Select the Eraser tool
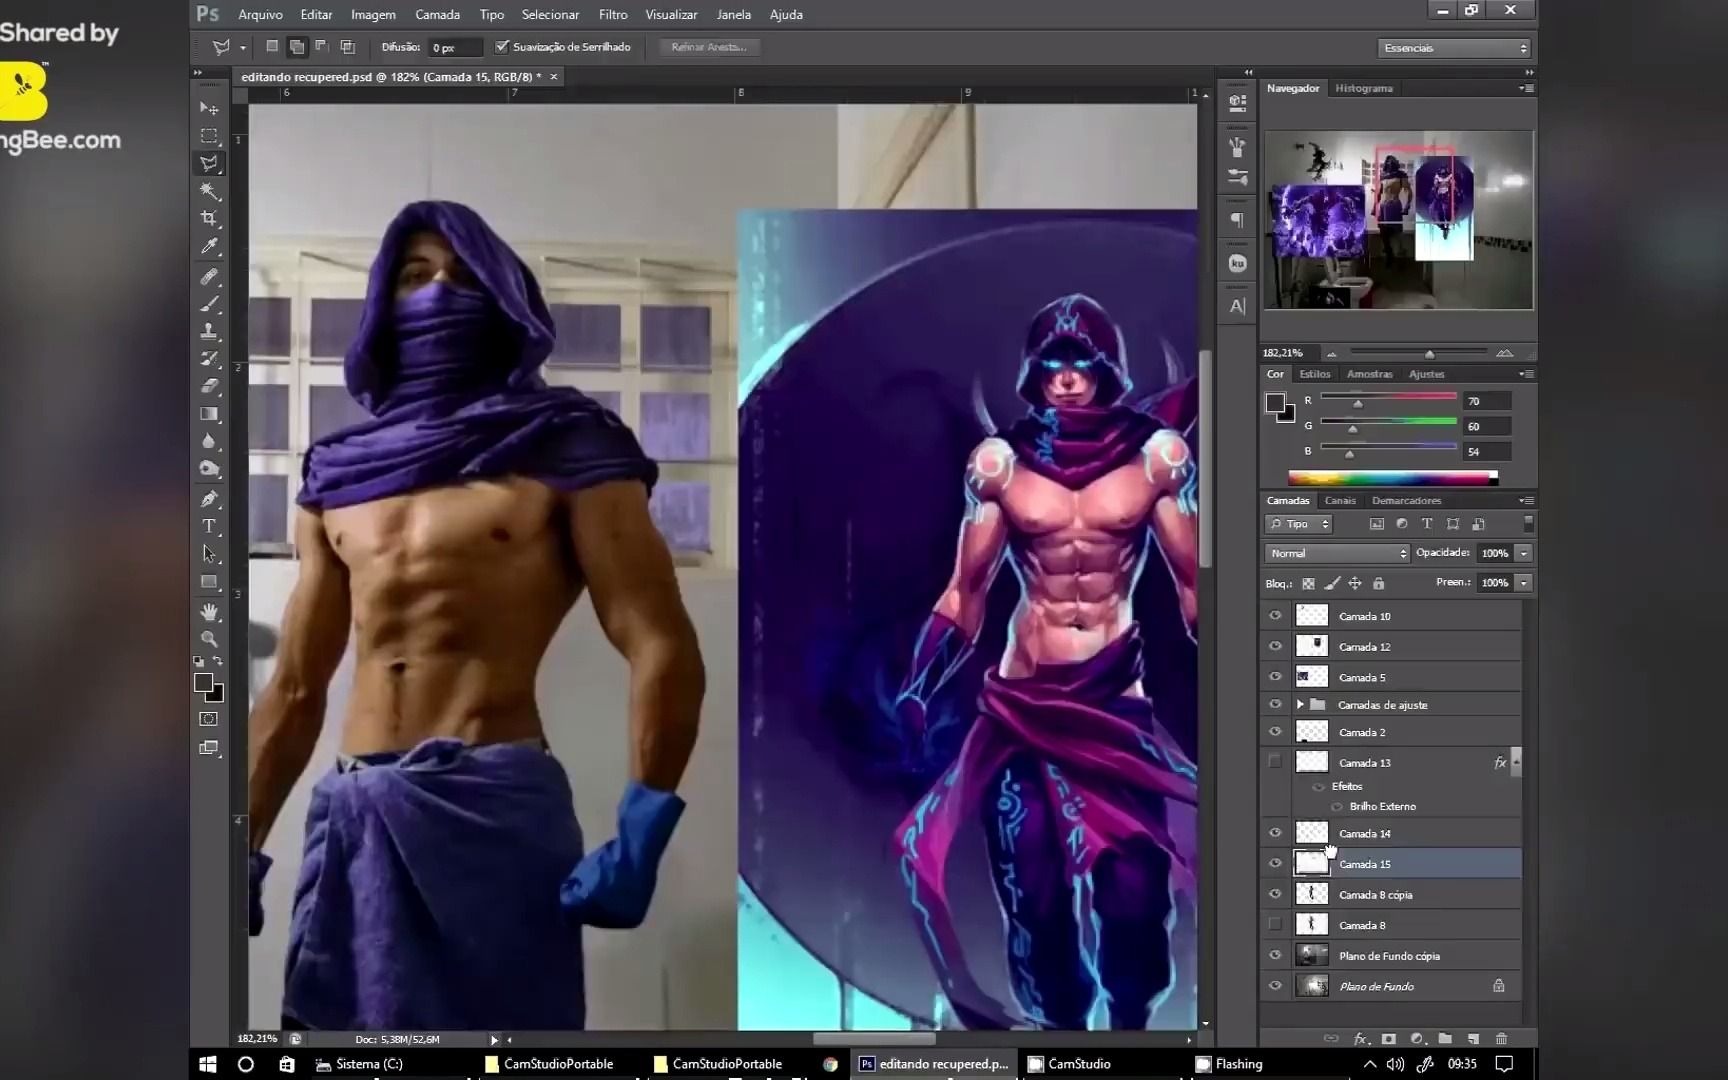This screenshot has width=1728, height=1080. coord(209,386)
